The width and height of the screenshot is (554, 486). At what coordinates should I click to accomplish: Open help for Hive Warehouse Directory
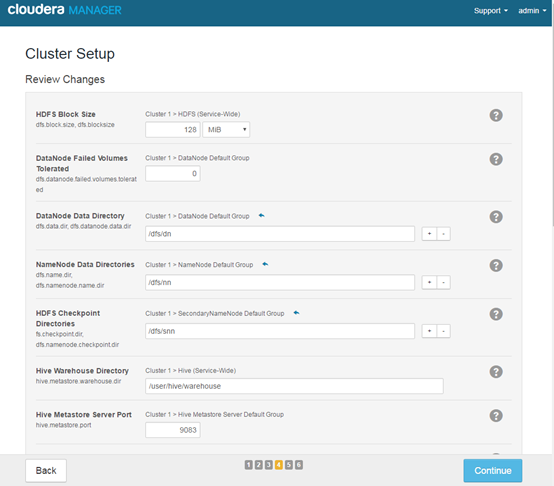click(x=496, y=372)
